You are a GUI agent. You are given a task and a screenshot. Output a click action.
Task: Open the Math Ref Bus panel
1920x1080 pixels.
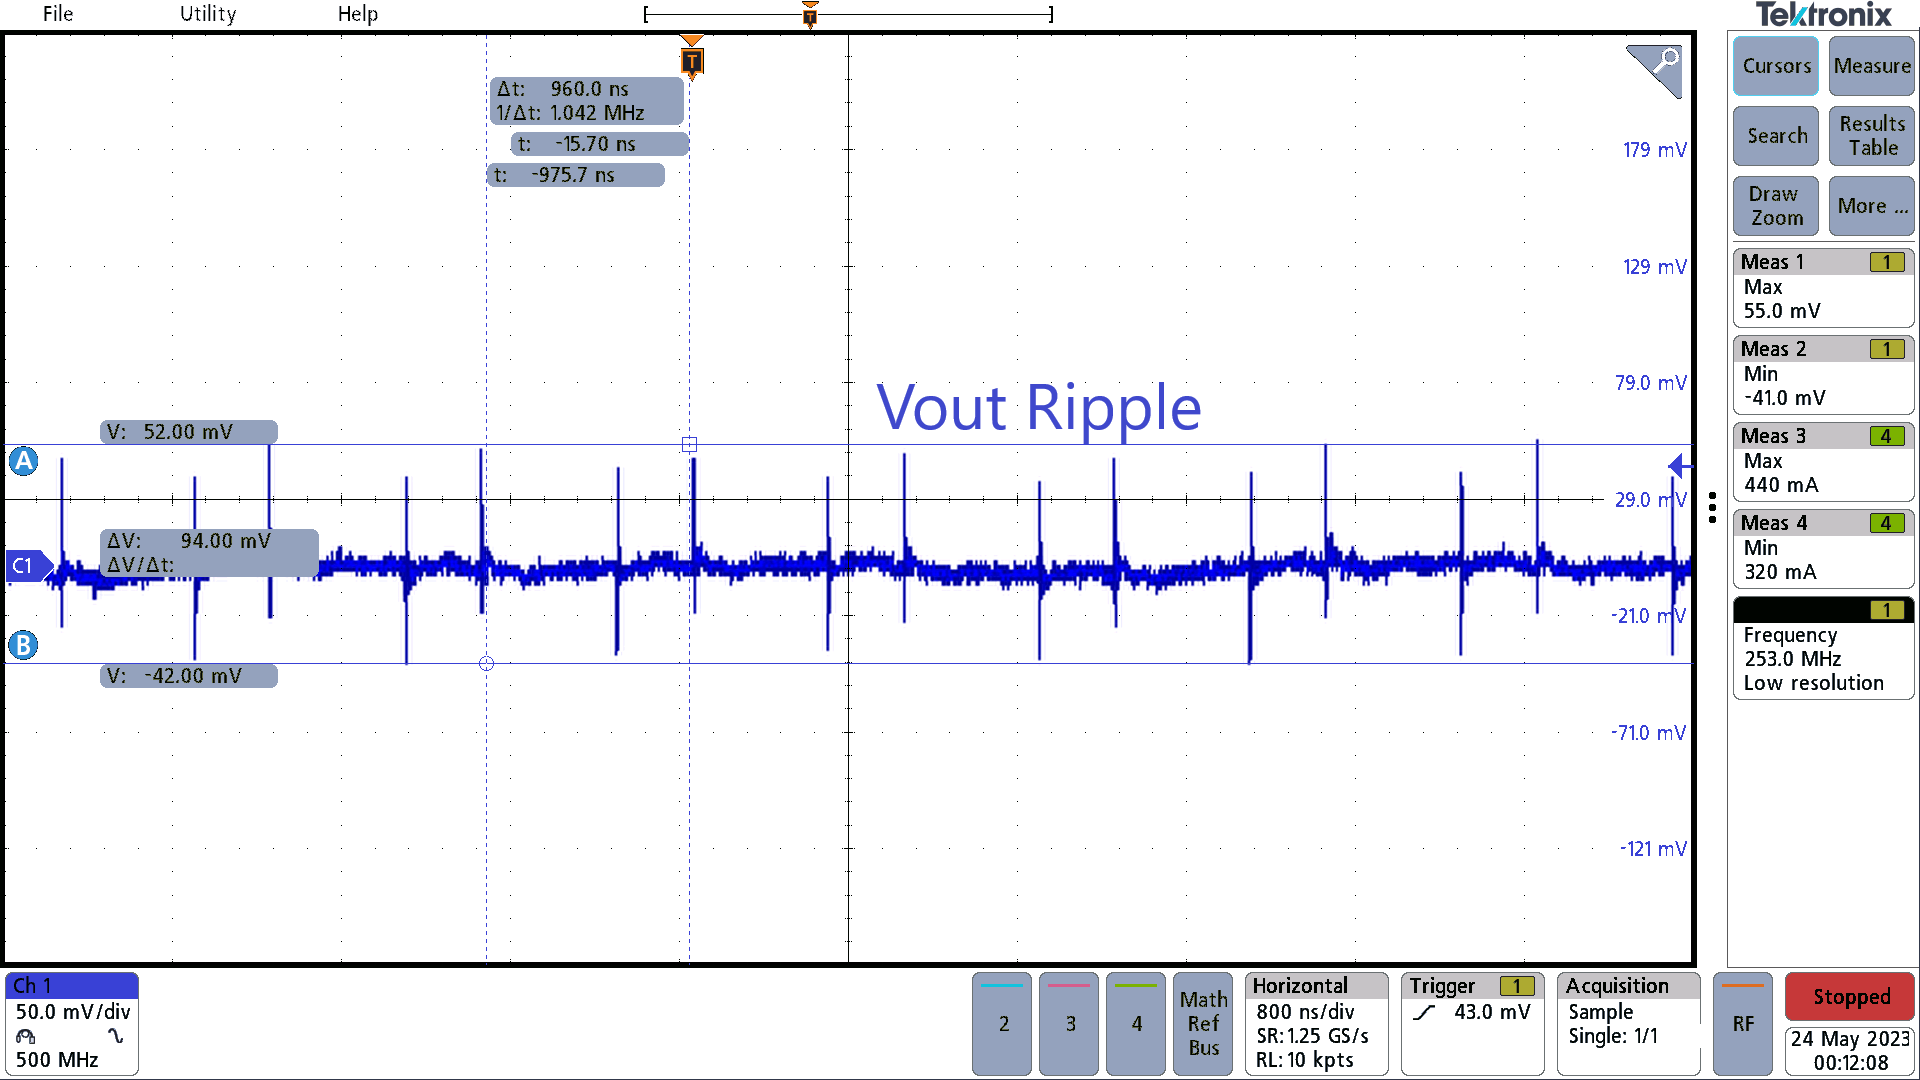pyautogui.click(x=1203, y=1024)
